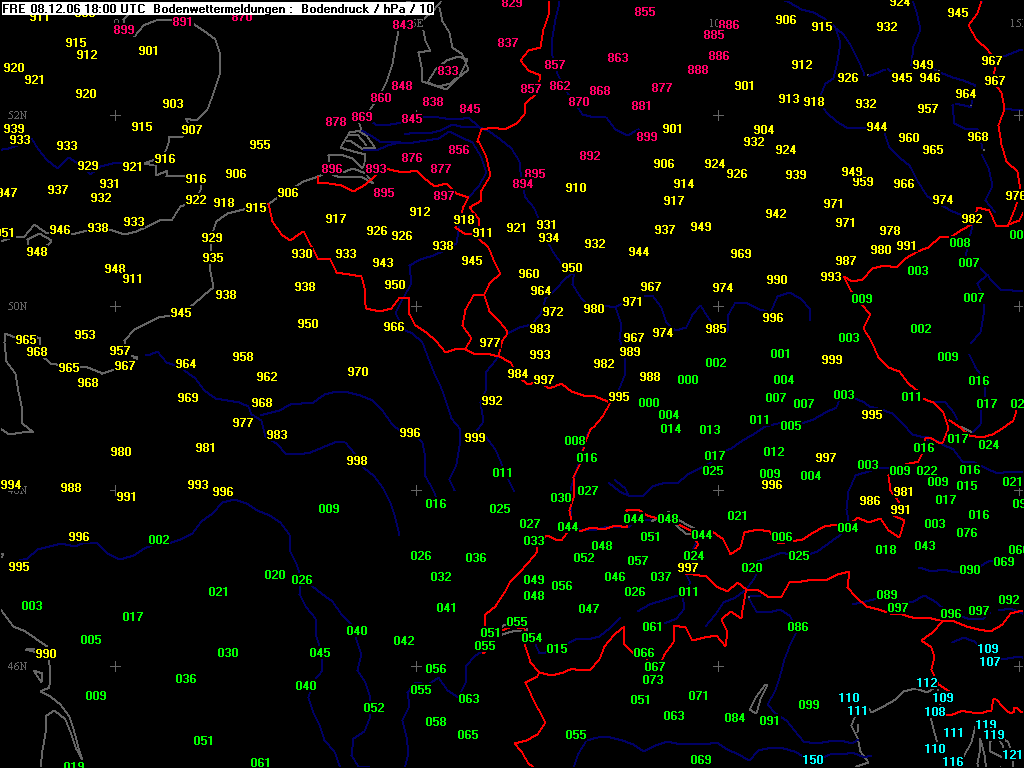Click the 52N latitude label
The height and width of the screenshot is (768, 1024).
pyautogui.click(x=16, y=116)
